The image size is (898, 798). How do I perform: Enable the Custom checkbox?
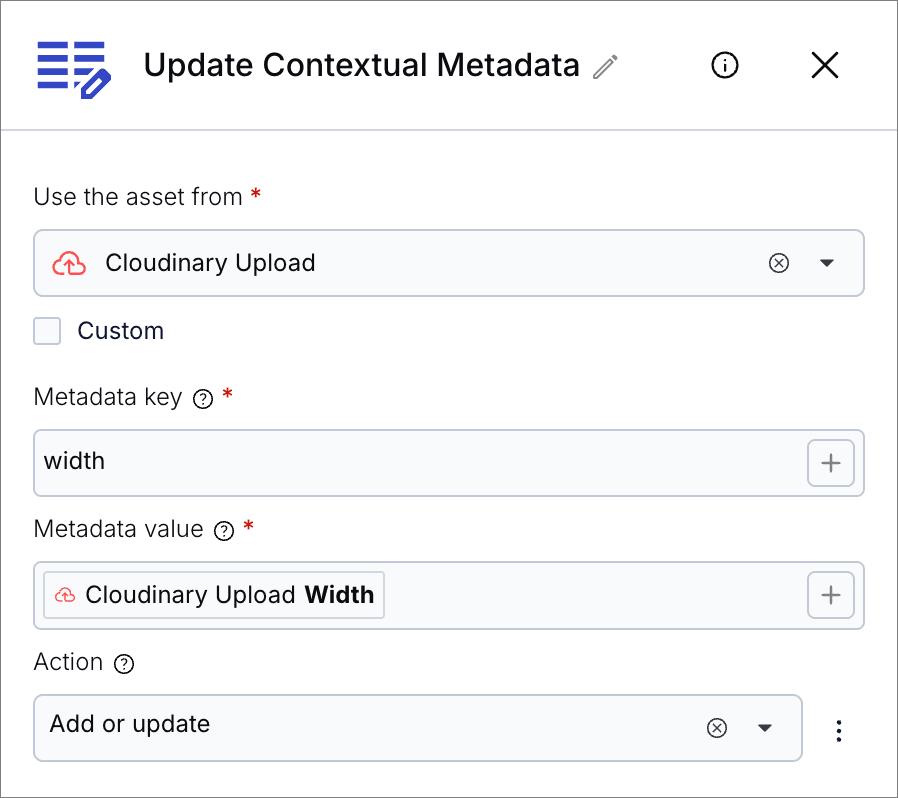pos(48,331)
